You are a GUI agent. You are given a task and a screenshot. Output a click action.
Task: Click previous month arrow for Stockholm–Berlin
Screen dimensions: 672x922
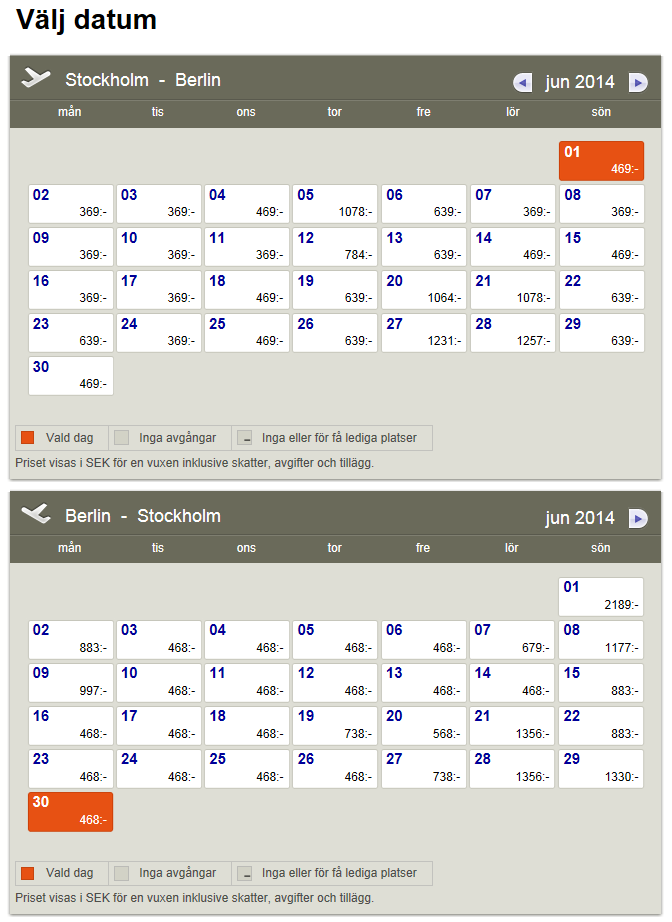(x=522, y=82)
